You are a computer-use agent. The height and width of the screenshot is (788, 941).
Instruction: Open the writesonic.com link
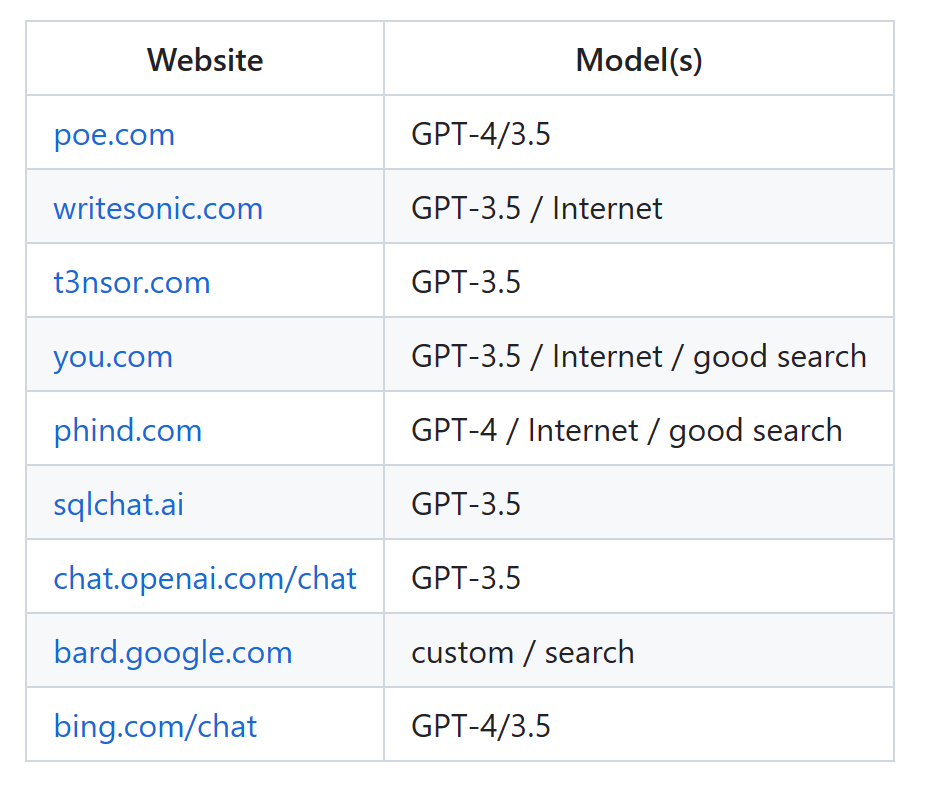(x=158, y=209)
